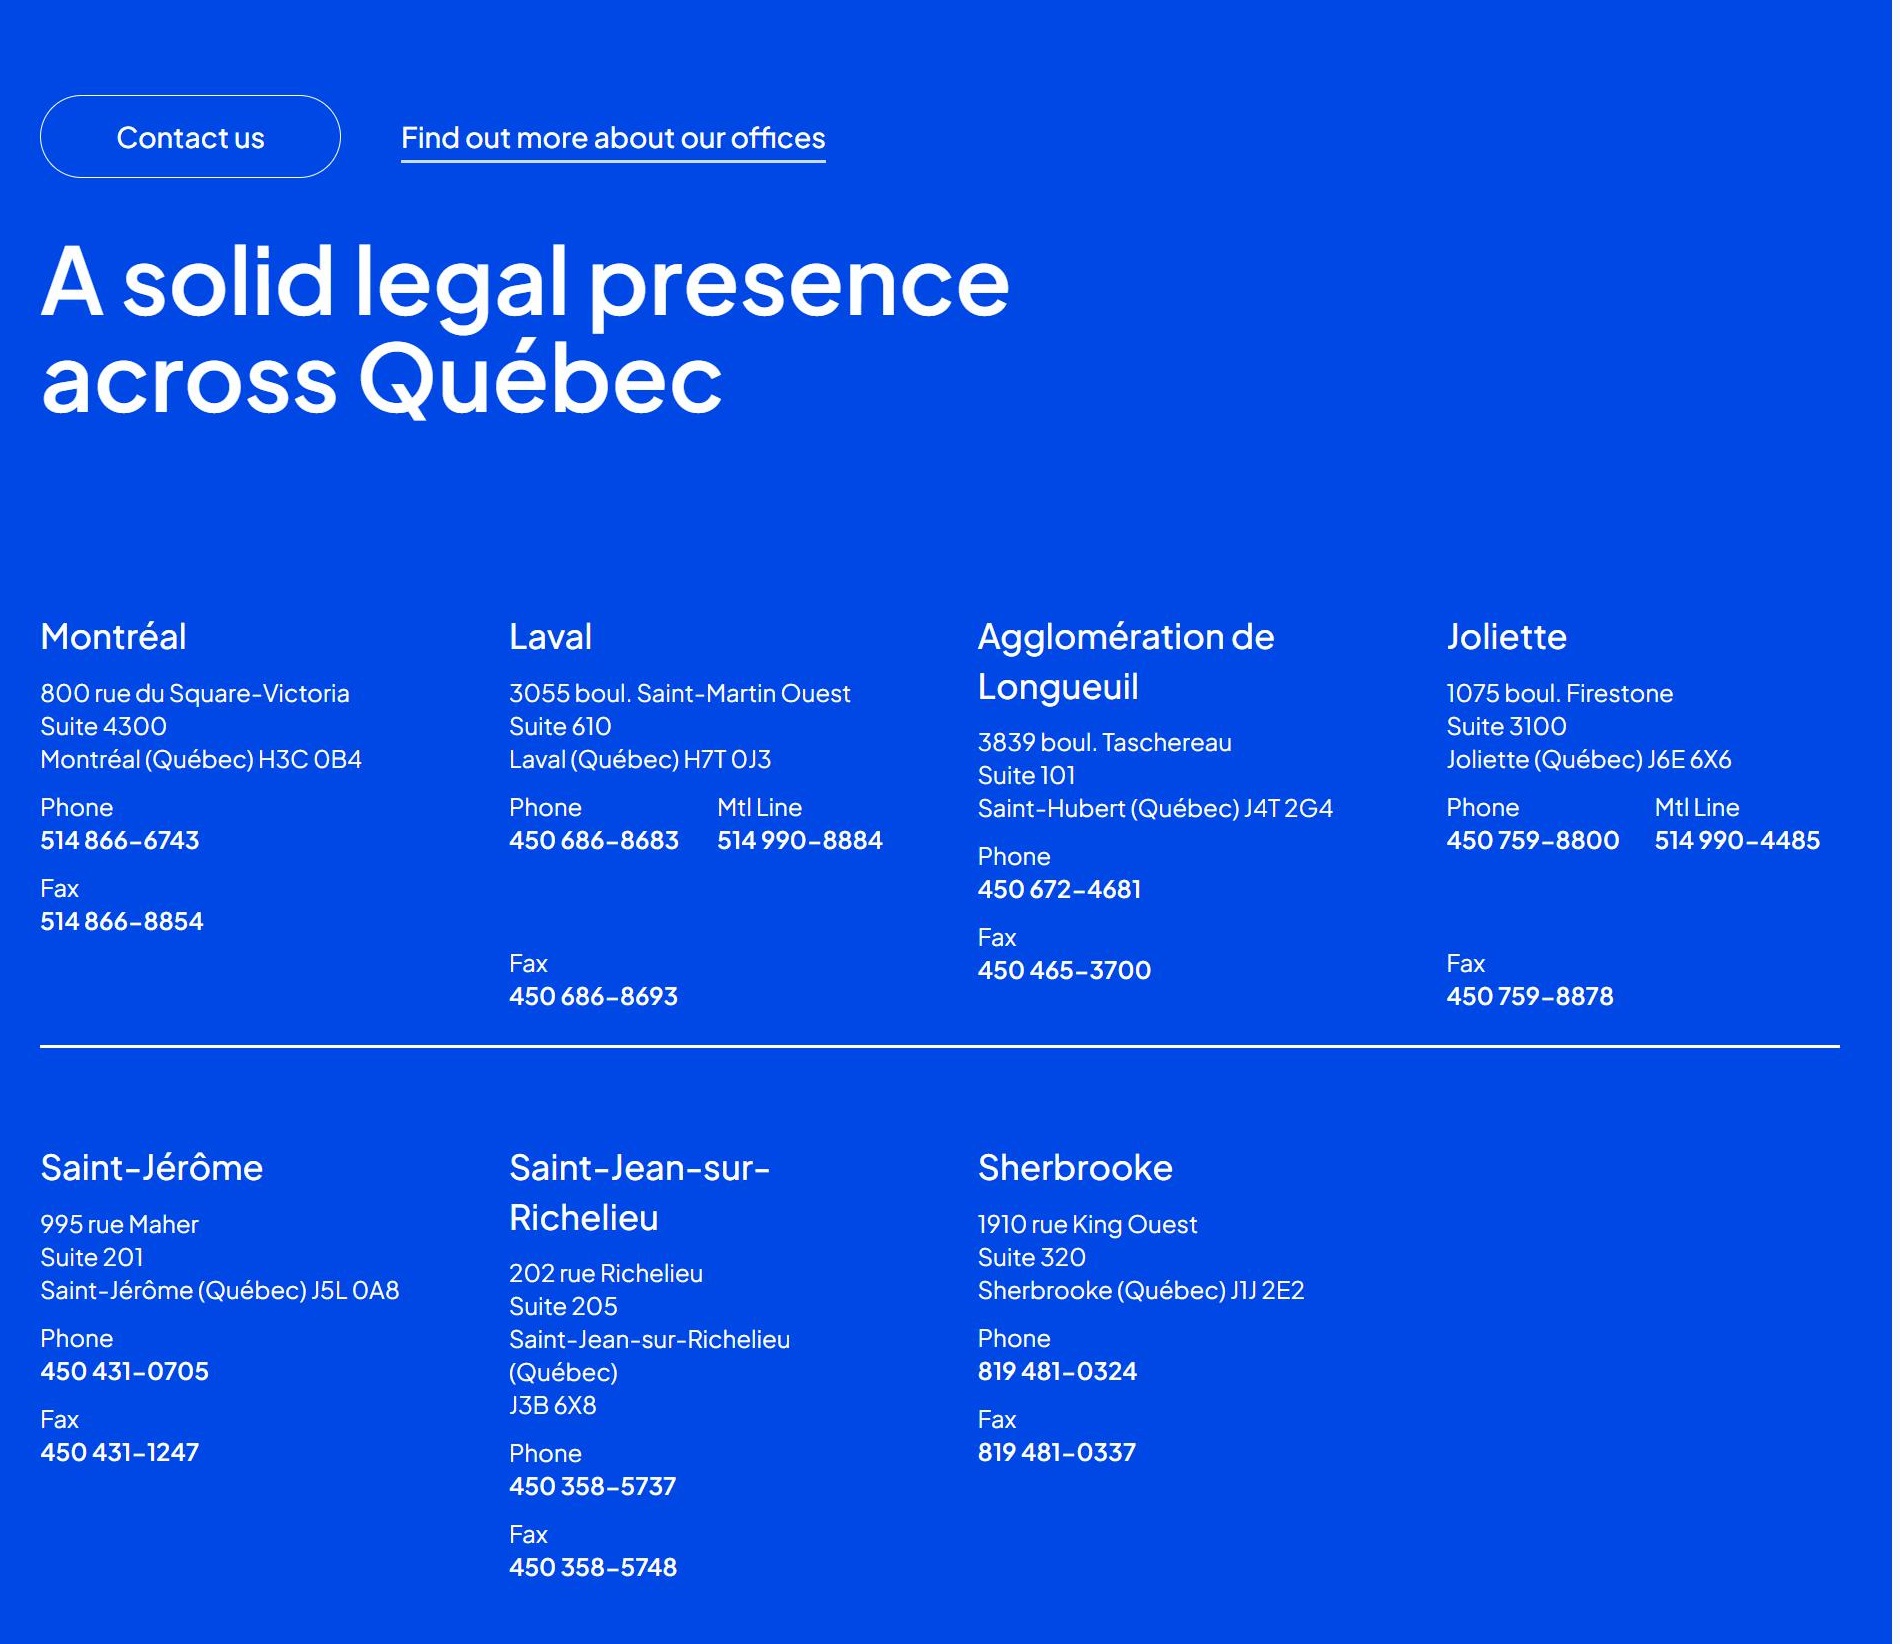Image resolution: width=1900 pixels, height=1644 pixels.
Task: Call Sherbrooke phone 819 481-0324
Action: [x=1057, y=1371]
